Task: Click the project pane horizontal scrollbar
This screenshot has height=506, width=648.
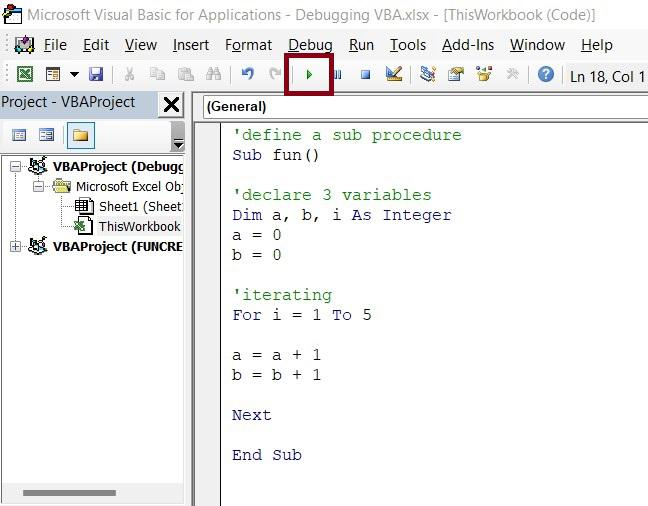Action: click(x=69, y=493)
